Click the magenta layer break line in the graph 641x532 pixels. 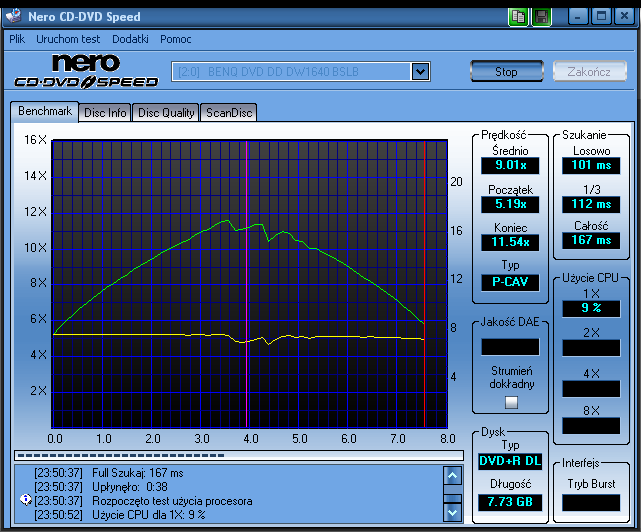pyautogui.click(x=247, y=284)
